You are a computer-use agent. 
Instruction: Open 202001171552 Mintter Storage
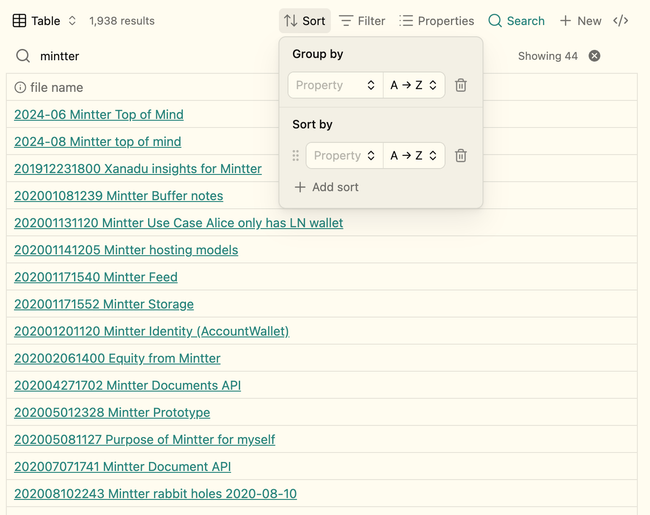pyautogui.click(x=104, y=304)
